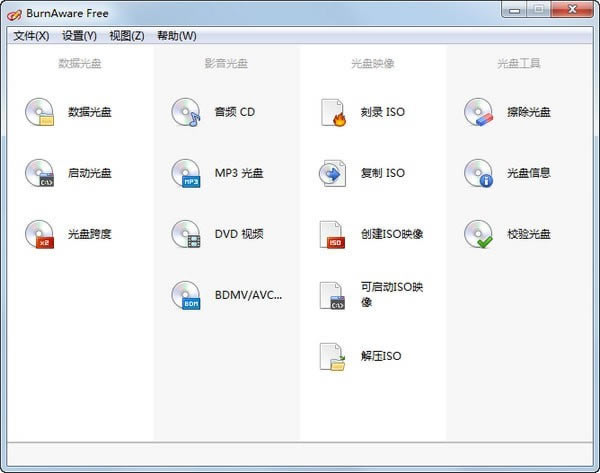This screenshot has height=473, width=600.
Task: Click the 擦除光盘 text label
Action: (x=529, y=112)
